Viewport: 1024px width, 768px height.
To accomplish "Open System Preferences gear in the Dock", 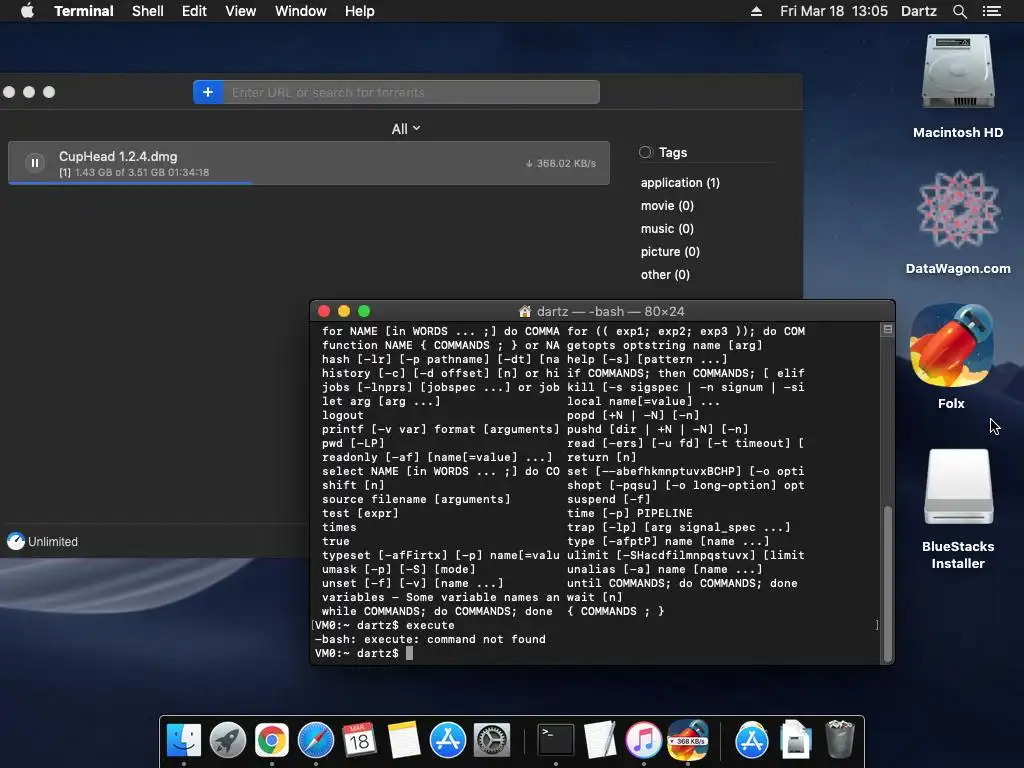I will (x=491, y=740).
